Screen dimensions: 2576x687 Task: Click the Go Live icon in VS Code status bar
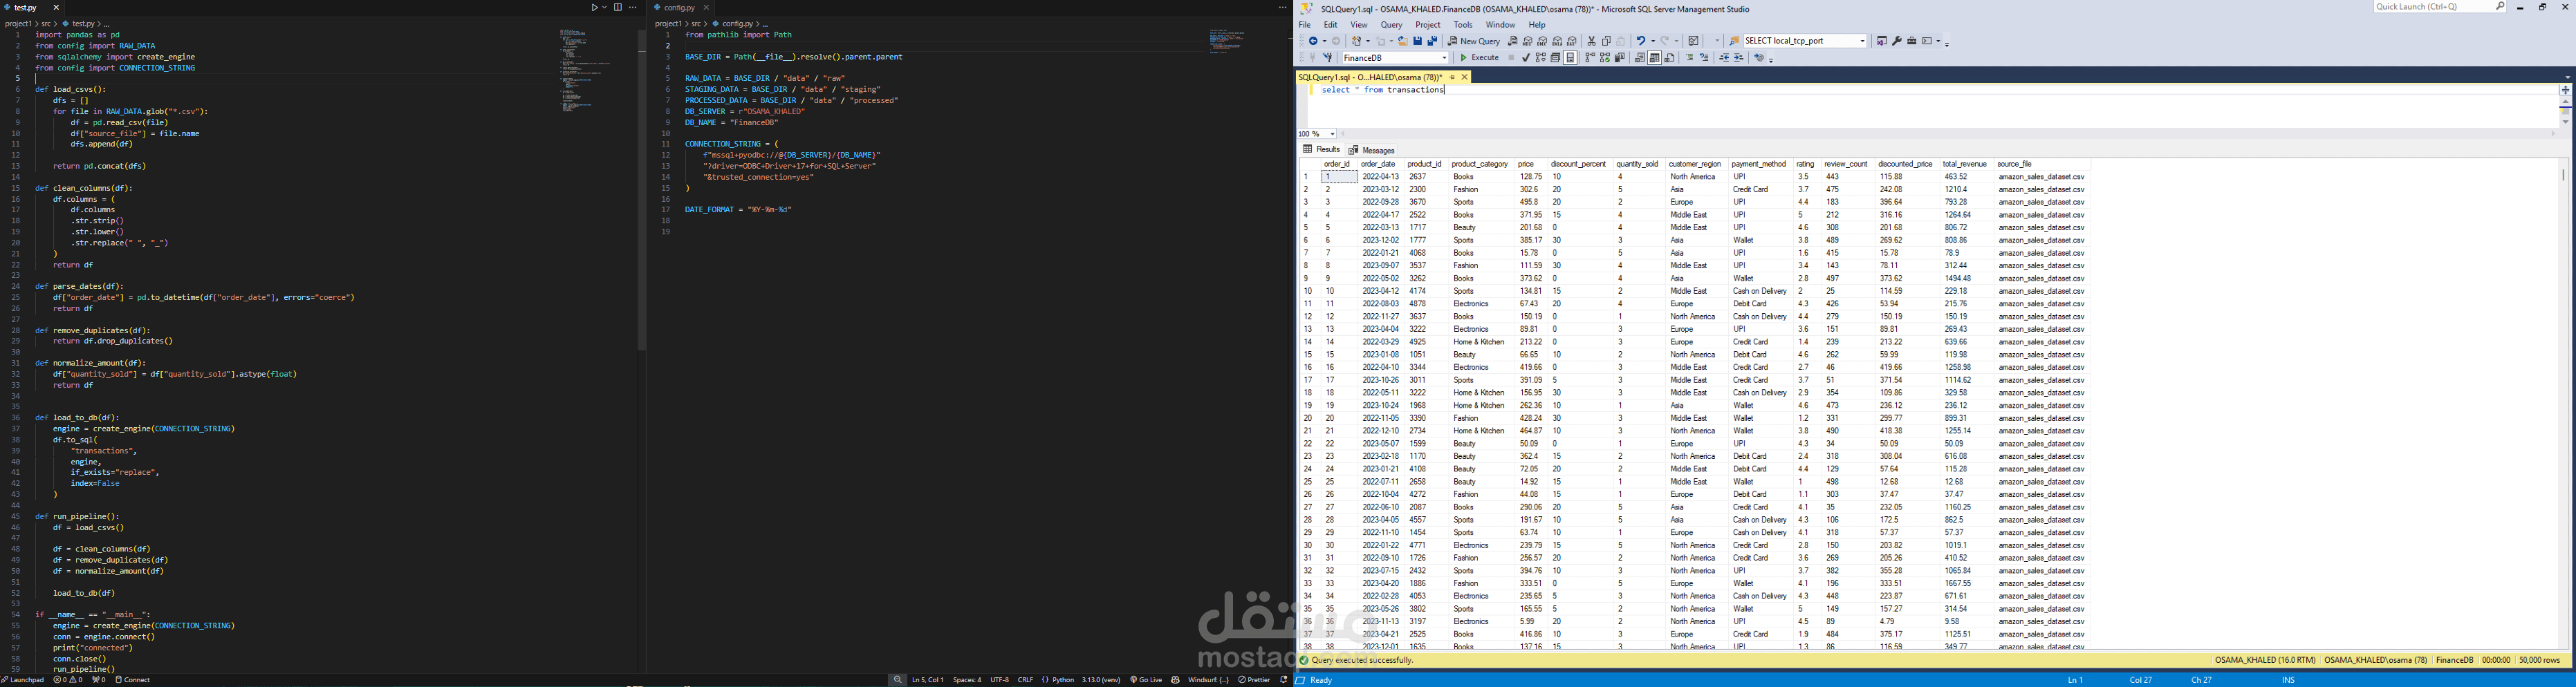pyautogui.click(x=1147, y=680)
